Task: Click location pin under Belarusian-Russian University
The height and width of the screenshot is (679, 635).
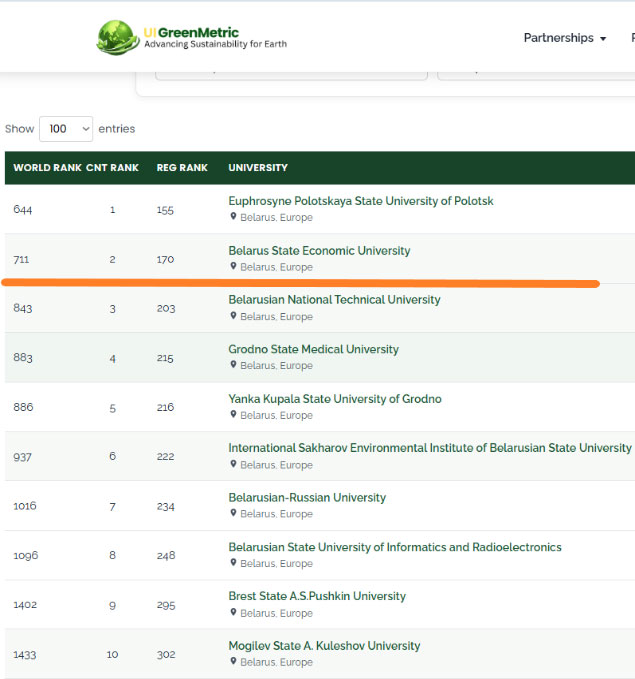Action: [x=233, y=513]
